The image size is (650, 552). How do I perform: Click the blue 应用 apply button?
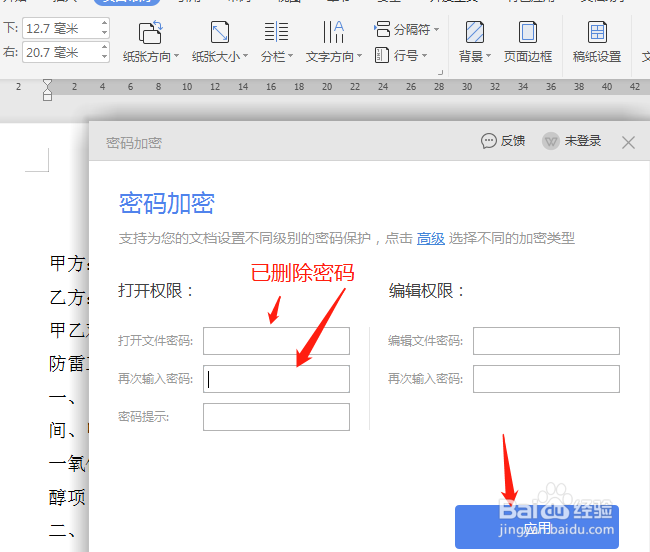click(537, 527)
